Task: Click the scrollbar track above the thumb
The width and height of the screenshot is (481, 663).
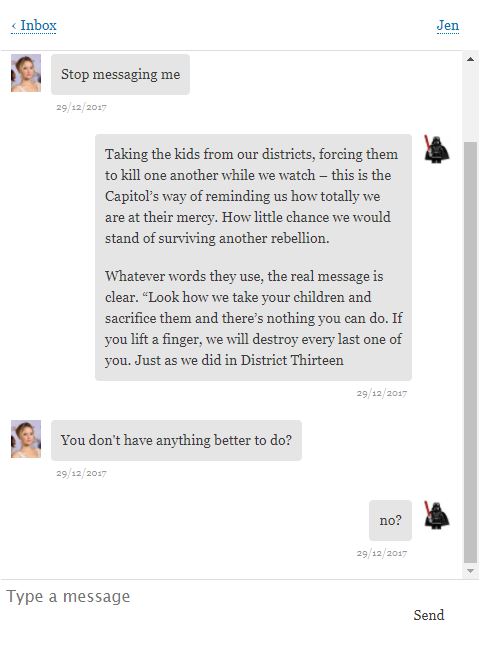Action: [x=470, y=104]
